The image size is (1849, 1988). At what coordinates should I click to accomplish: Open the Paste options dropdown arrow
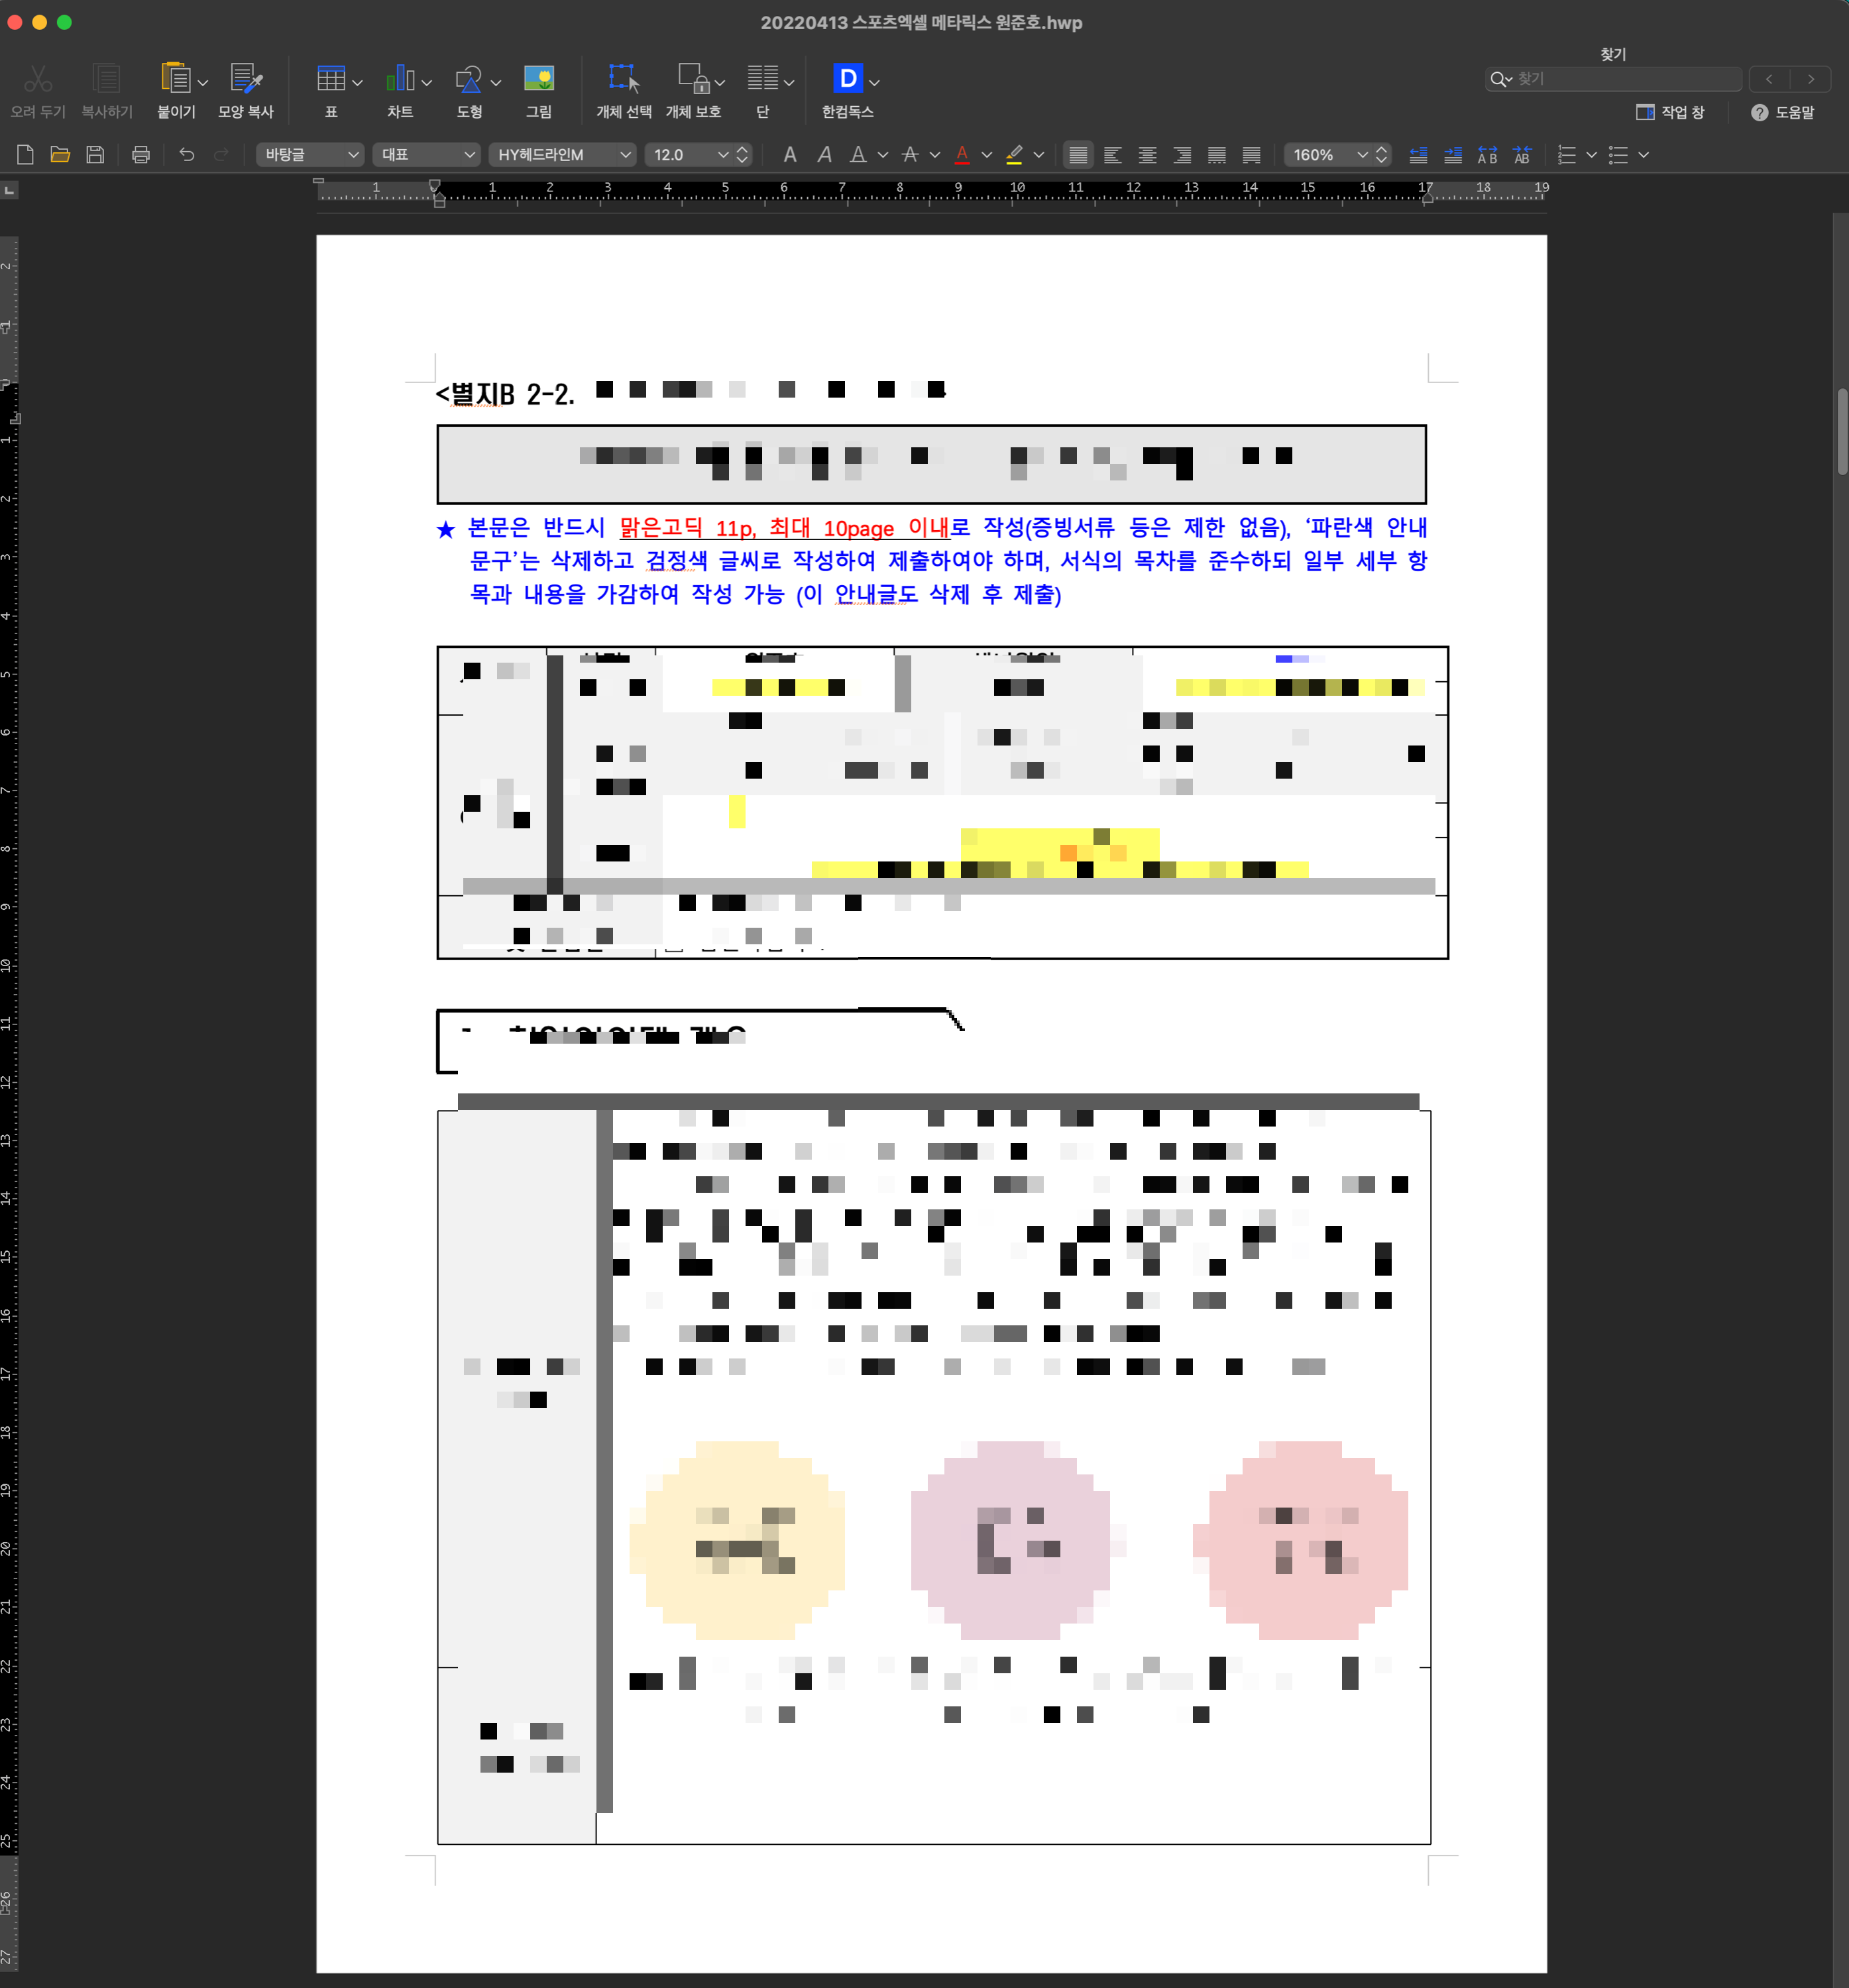pos(203,83)
